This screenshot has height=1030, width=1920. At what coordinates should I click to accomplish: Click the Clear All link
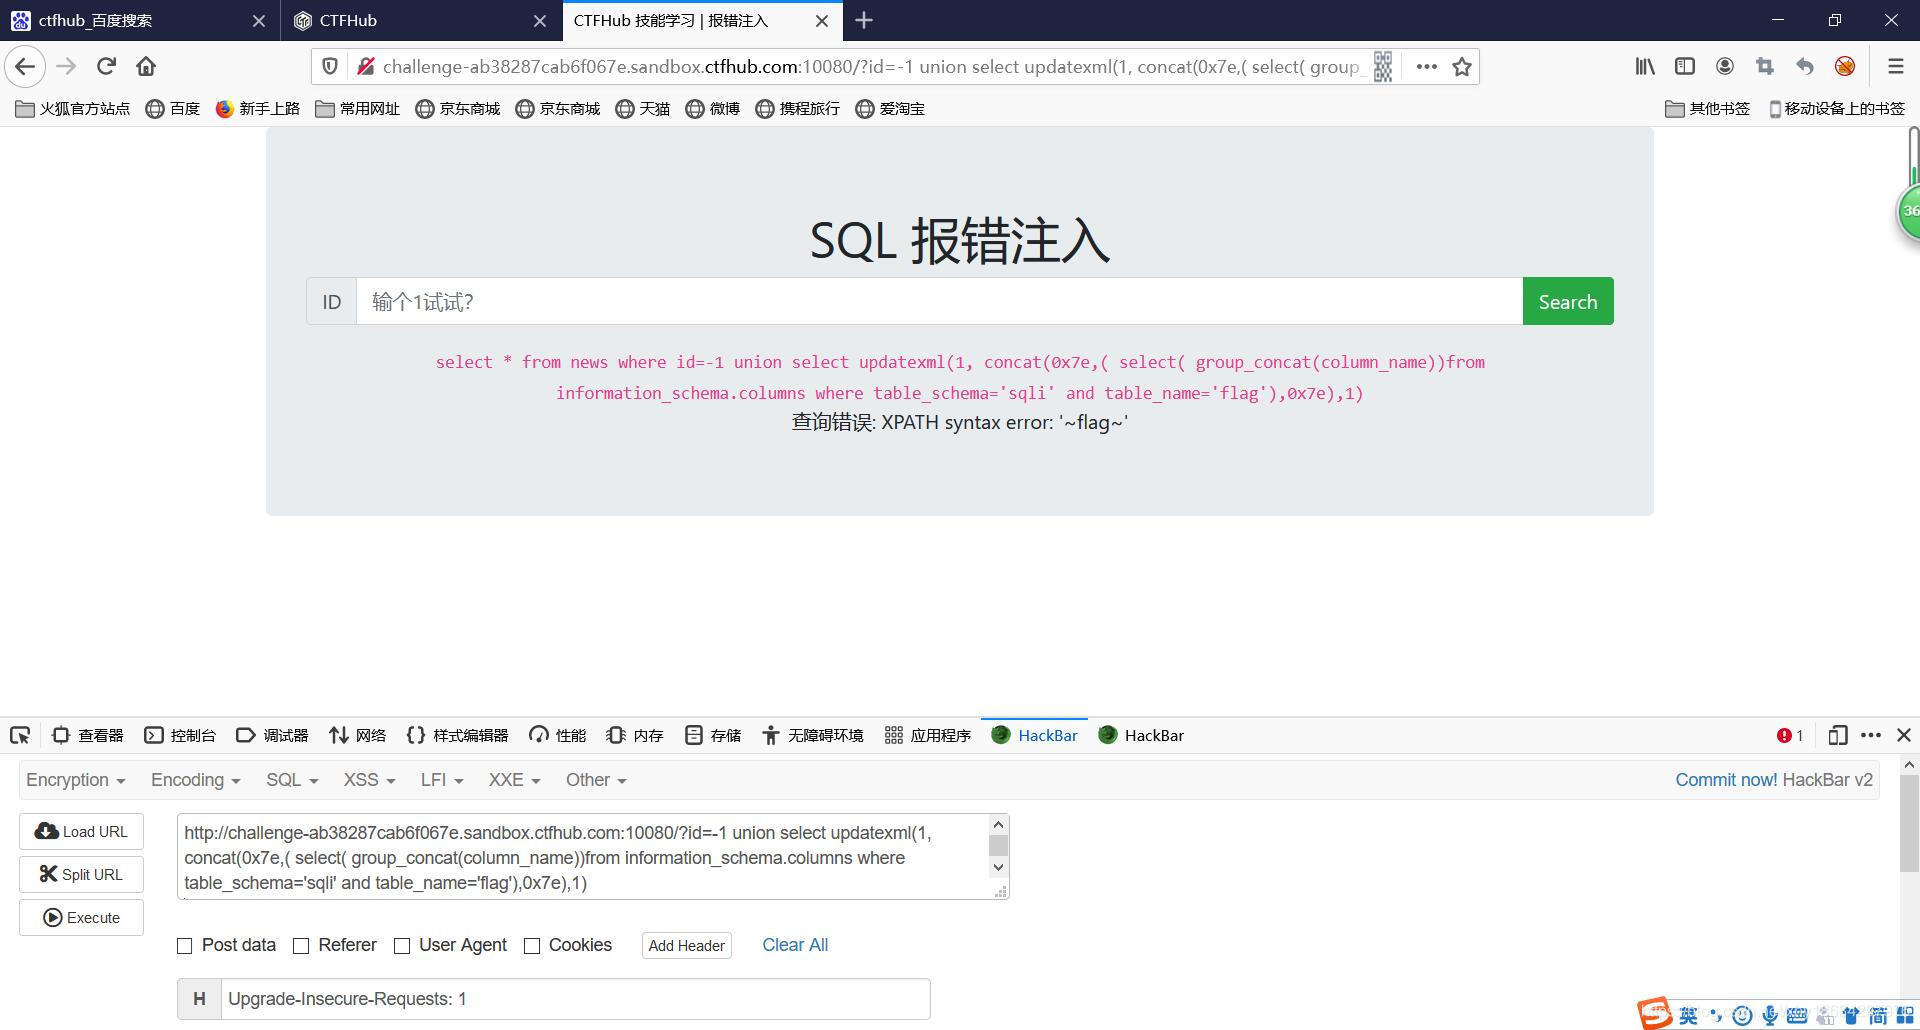pyautogui.click(x=795, y=945)
